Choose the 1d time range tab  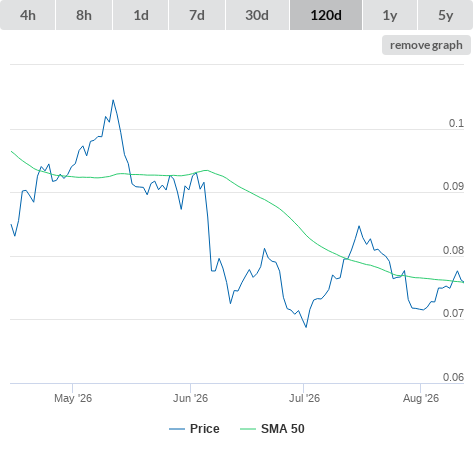pyautogui.click(x=141, y=15)
